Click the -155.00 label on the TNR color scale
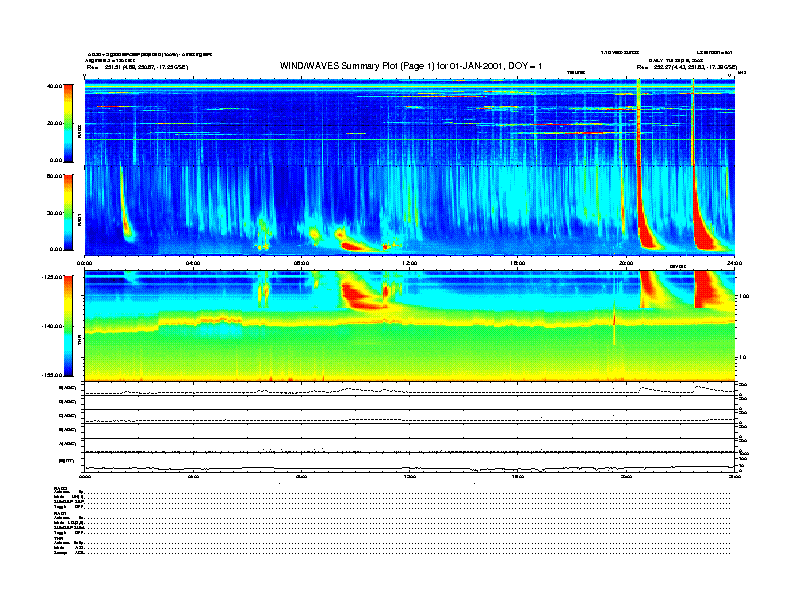 click(x=53, y=375)
